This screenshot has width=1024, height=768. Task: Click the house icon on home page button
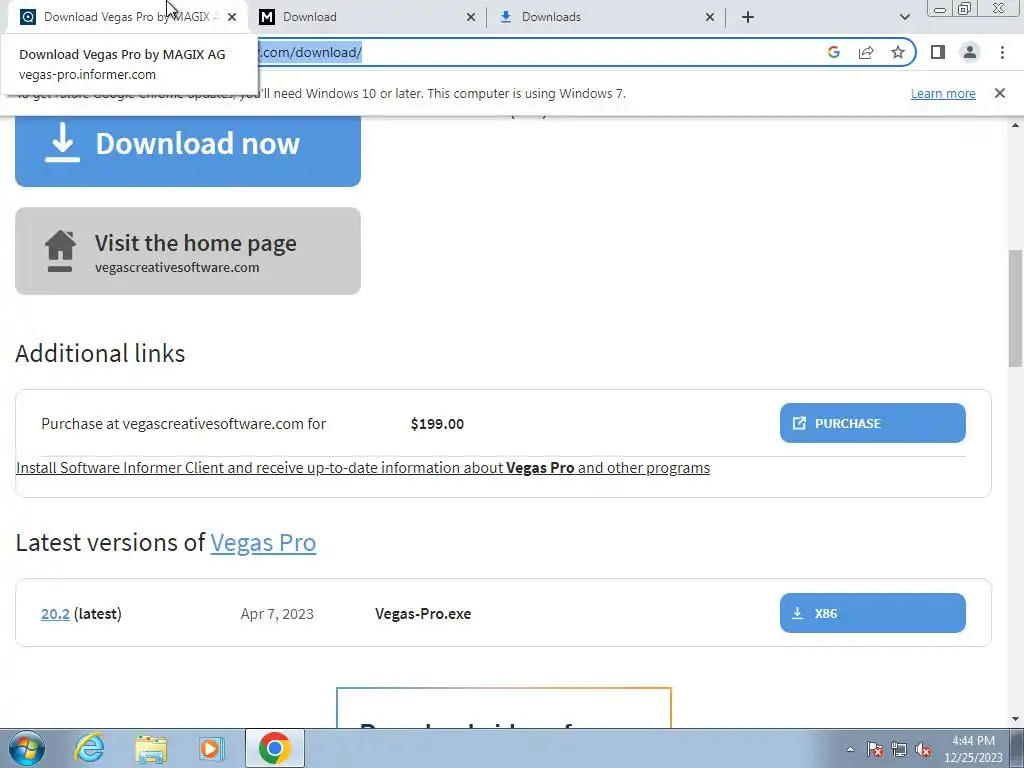point(60,251)
